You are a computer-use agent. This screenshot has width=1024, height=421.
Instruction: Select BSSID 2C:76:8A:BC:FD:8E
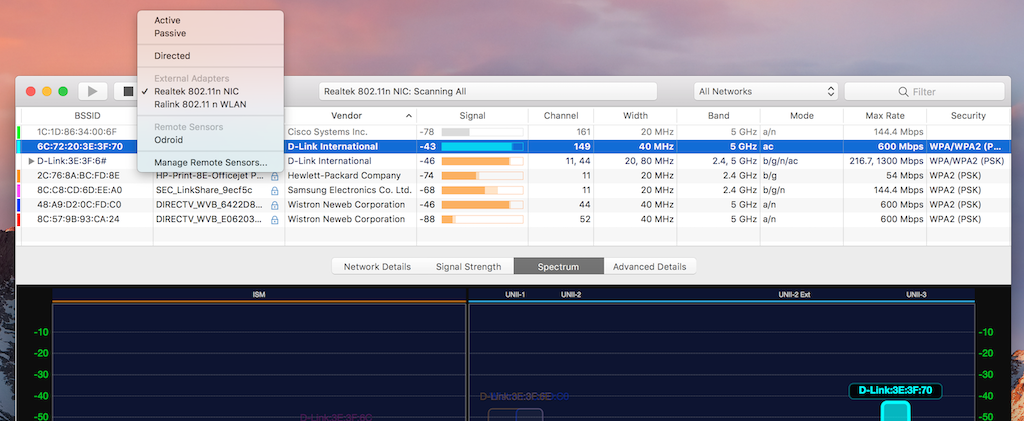click(x=78, y=176)
